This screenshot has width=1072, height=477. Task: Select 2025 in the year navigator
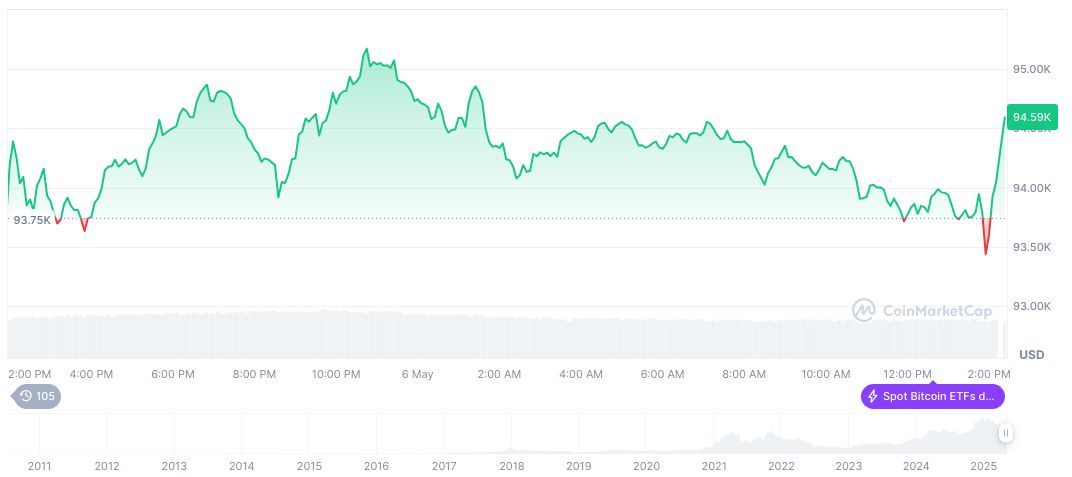click(984, 466)
